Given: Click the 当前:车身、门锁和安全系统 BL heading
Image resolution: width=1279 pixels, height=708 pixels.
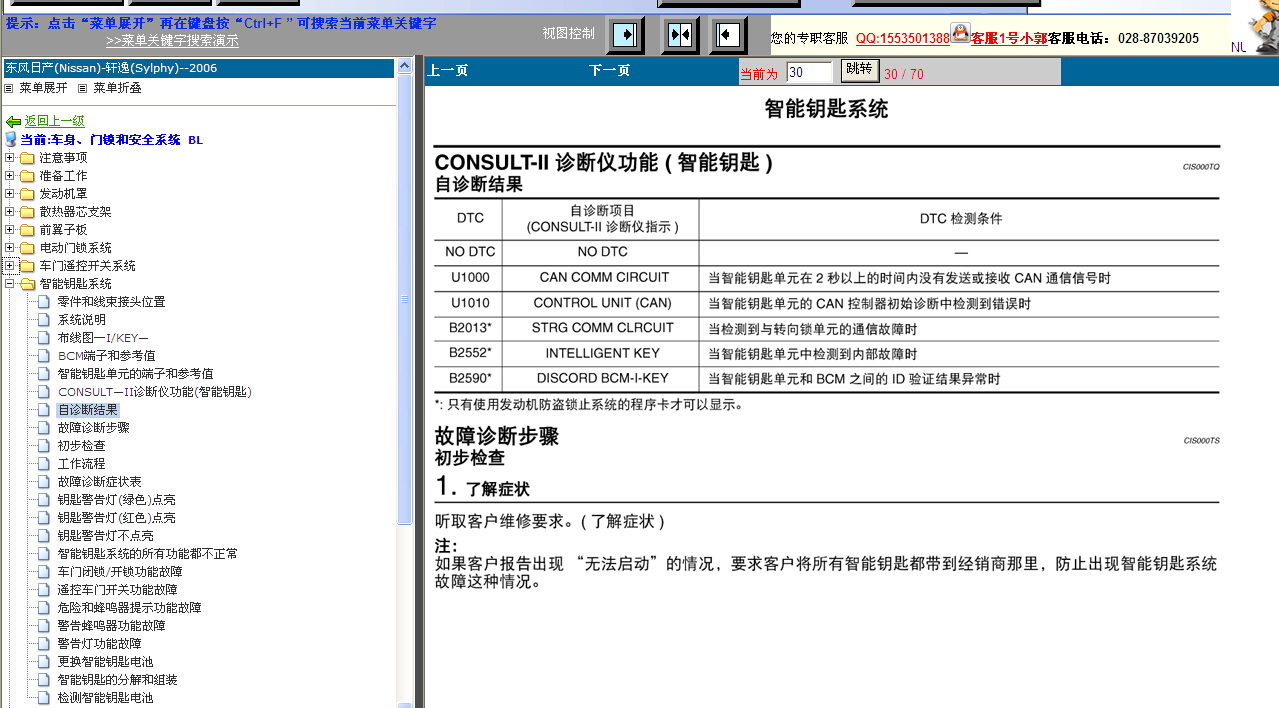Looking at the screenshot, I should pos(112,140).
